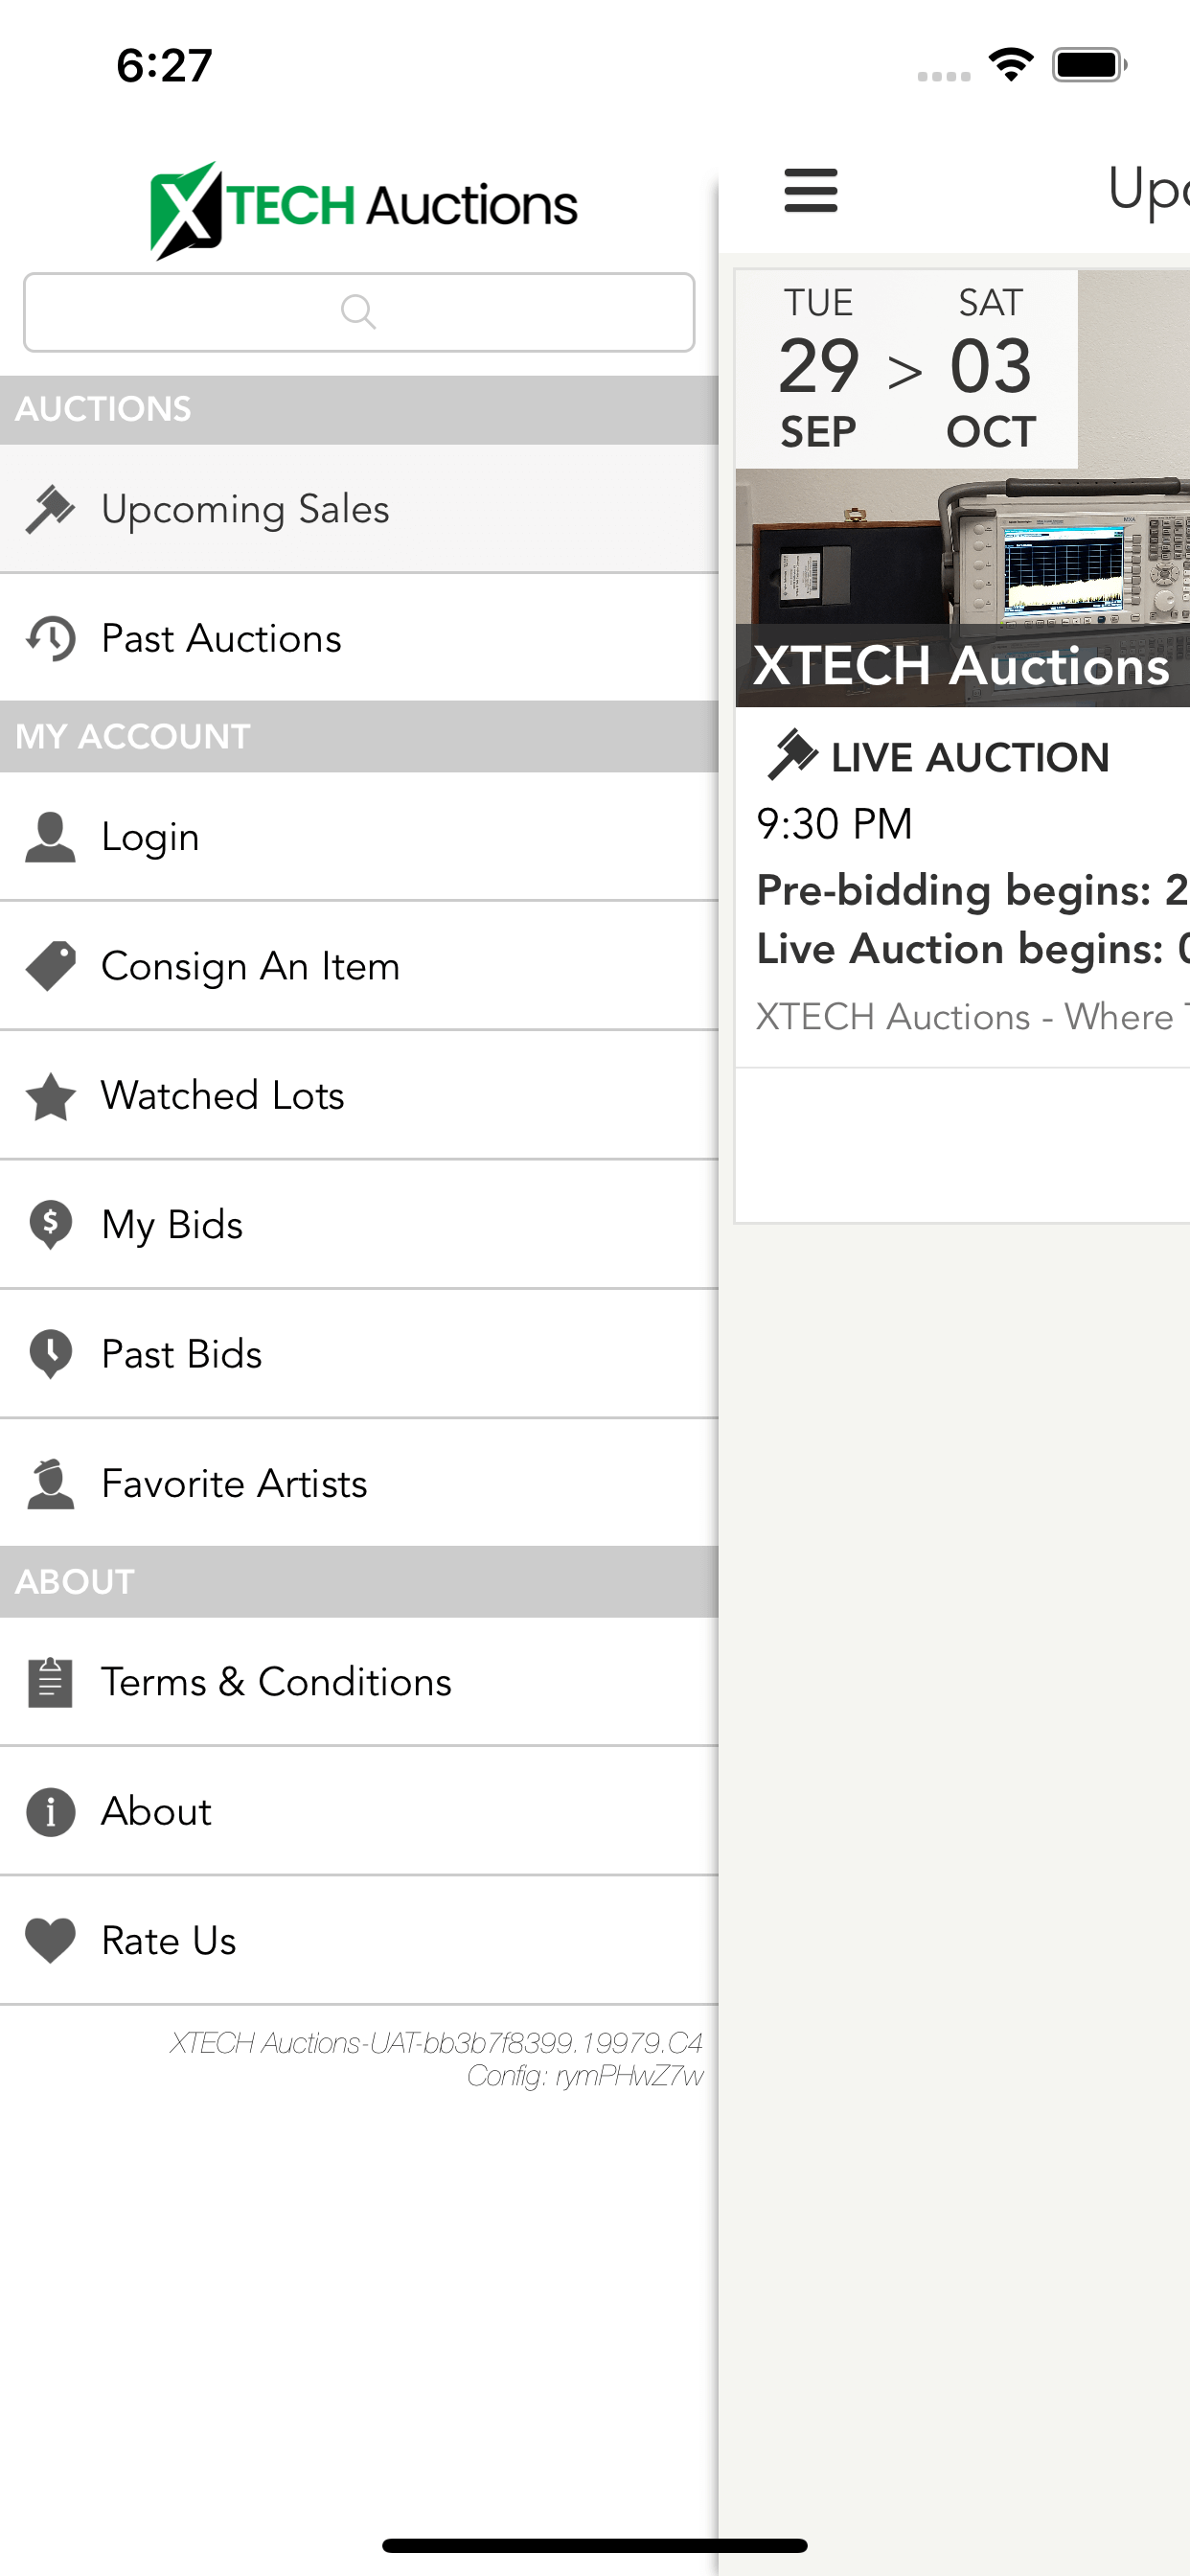This screenshot has width=1190, height=2576.
Task: Open Watched Lots list
Action: point(359,1096)
